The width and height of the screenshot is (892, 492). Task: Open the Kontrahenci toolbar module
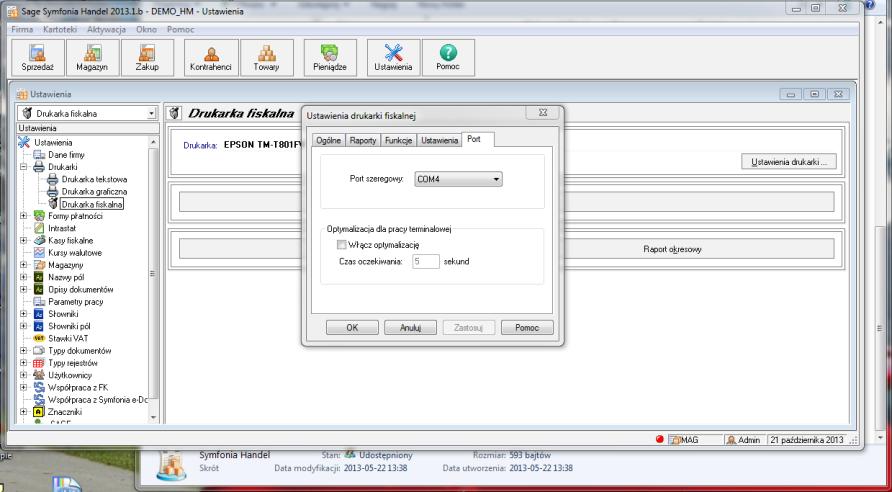tap(210, 58)
